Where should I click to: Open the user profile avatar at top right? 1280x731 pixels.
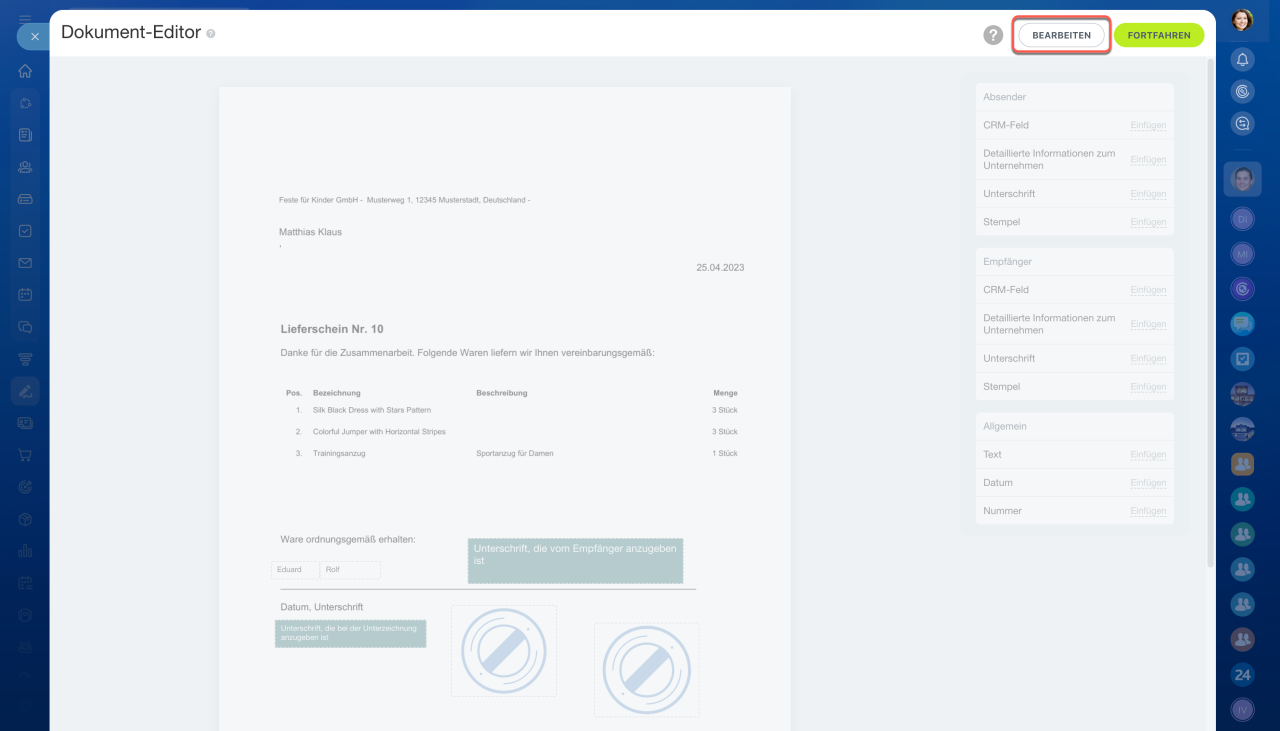coord(1242,20)
